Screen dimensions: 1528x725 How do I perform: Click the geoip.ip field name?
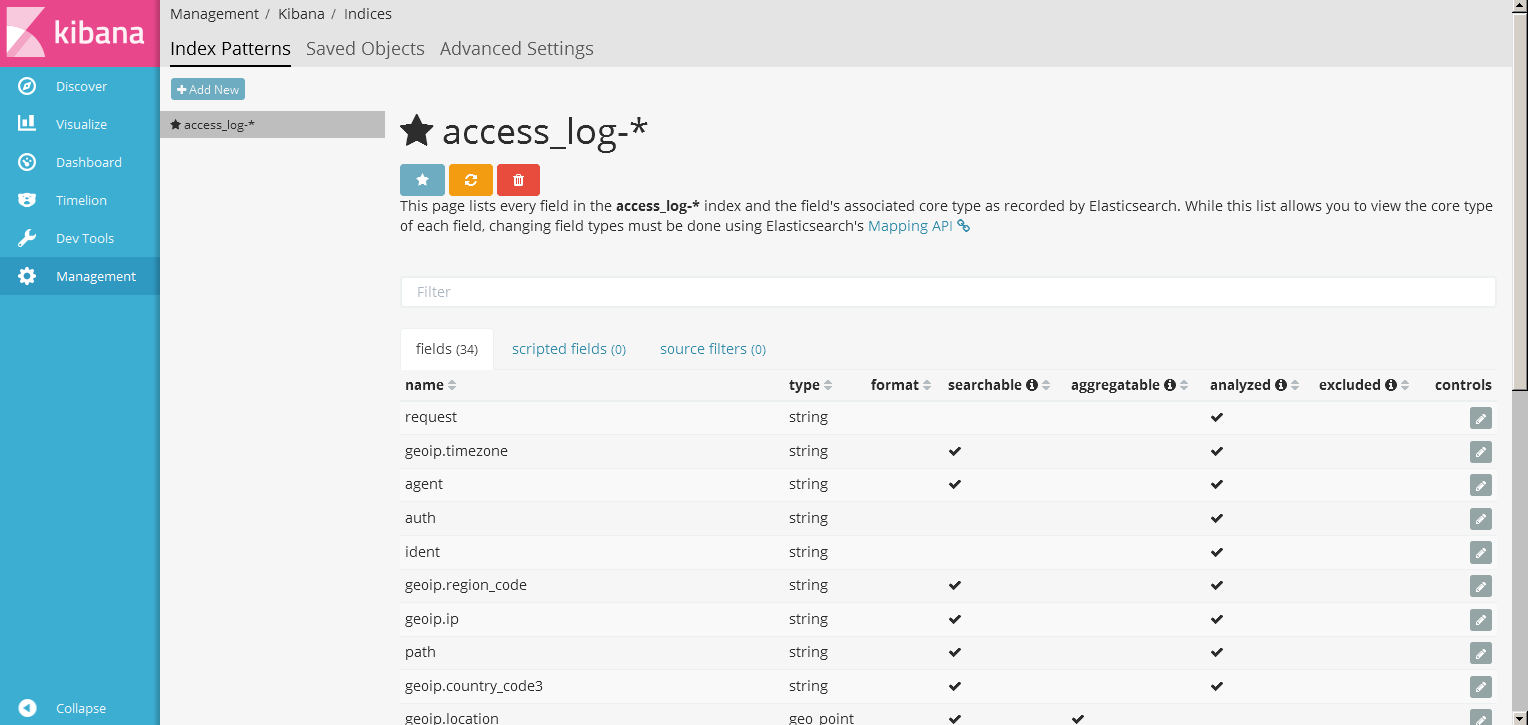[432, 619]
